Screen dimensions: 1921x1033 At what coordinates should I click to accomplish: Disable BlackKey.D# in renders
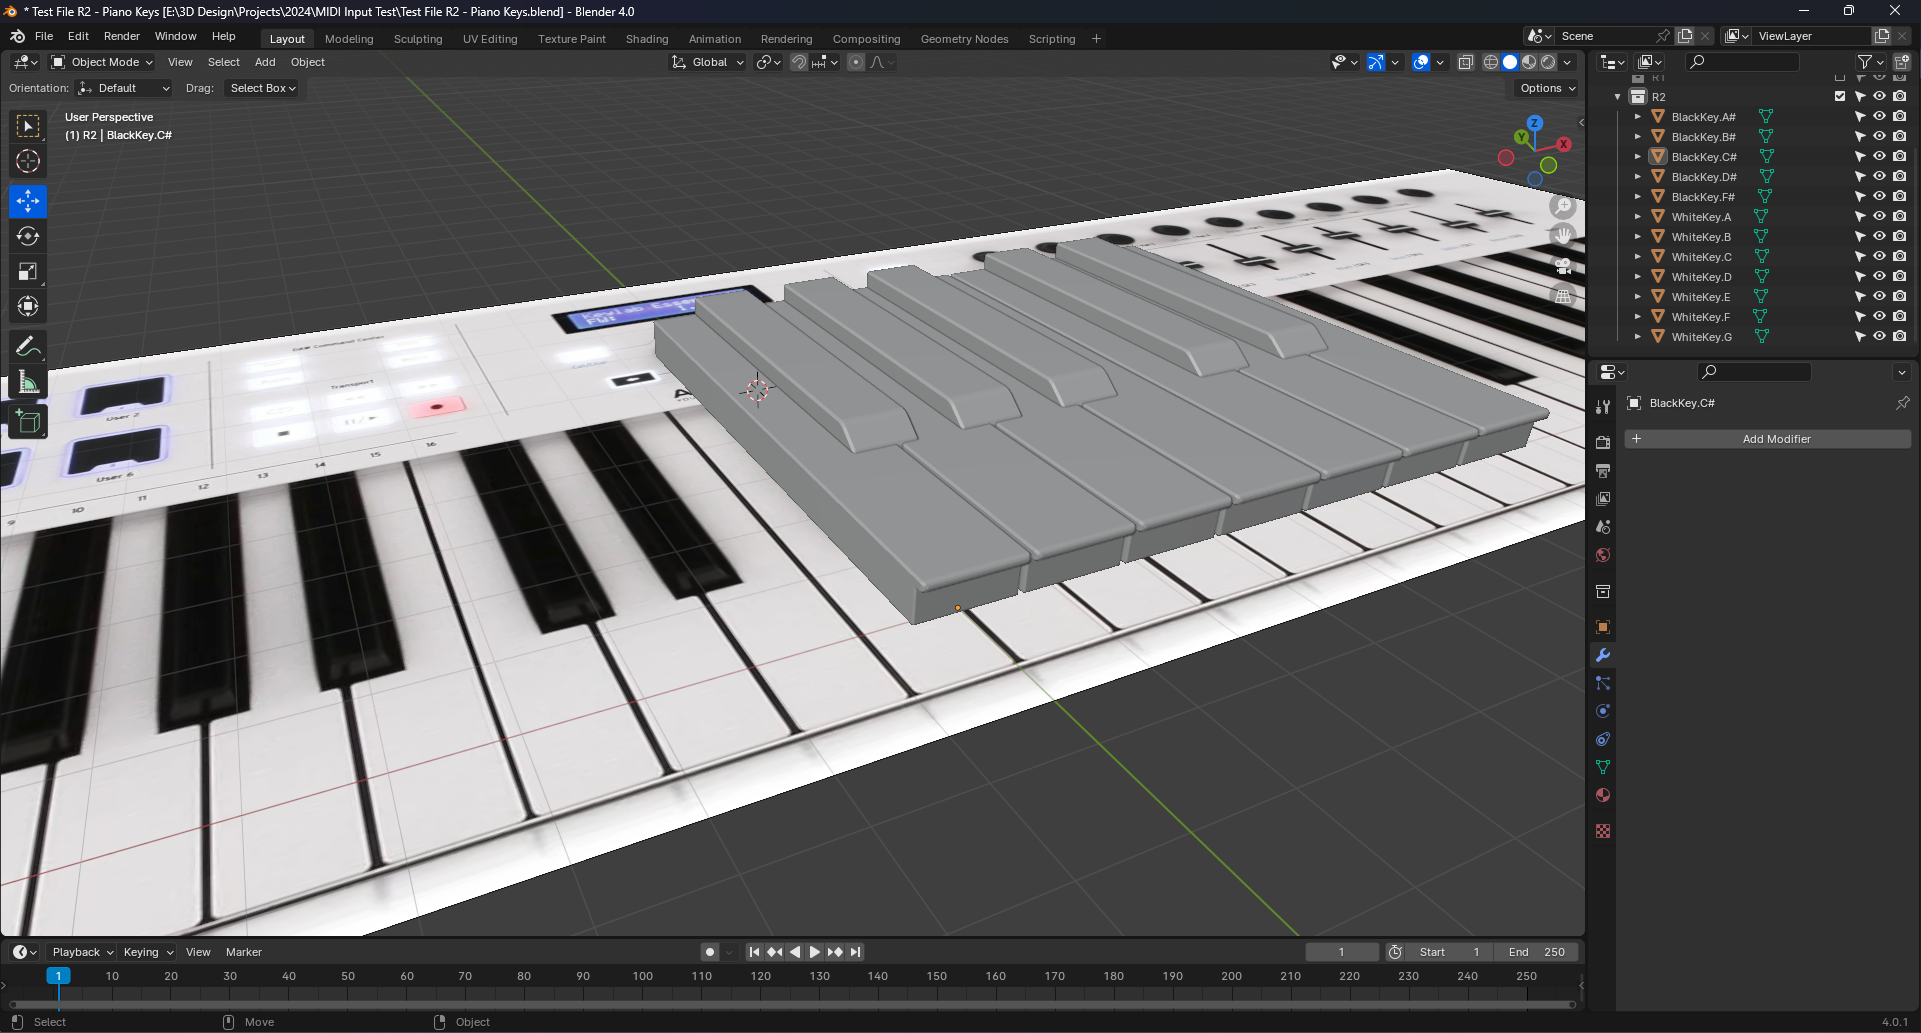coord(1899,176)
